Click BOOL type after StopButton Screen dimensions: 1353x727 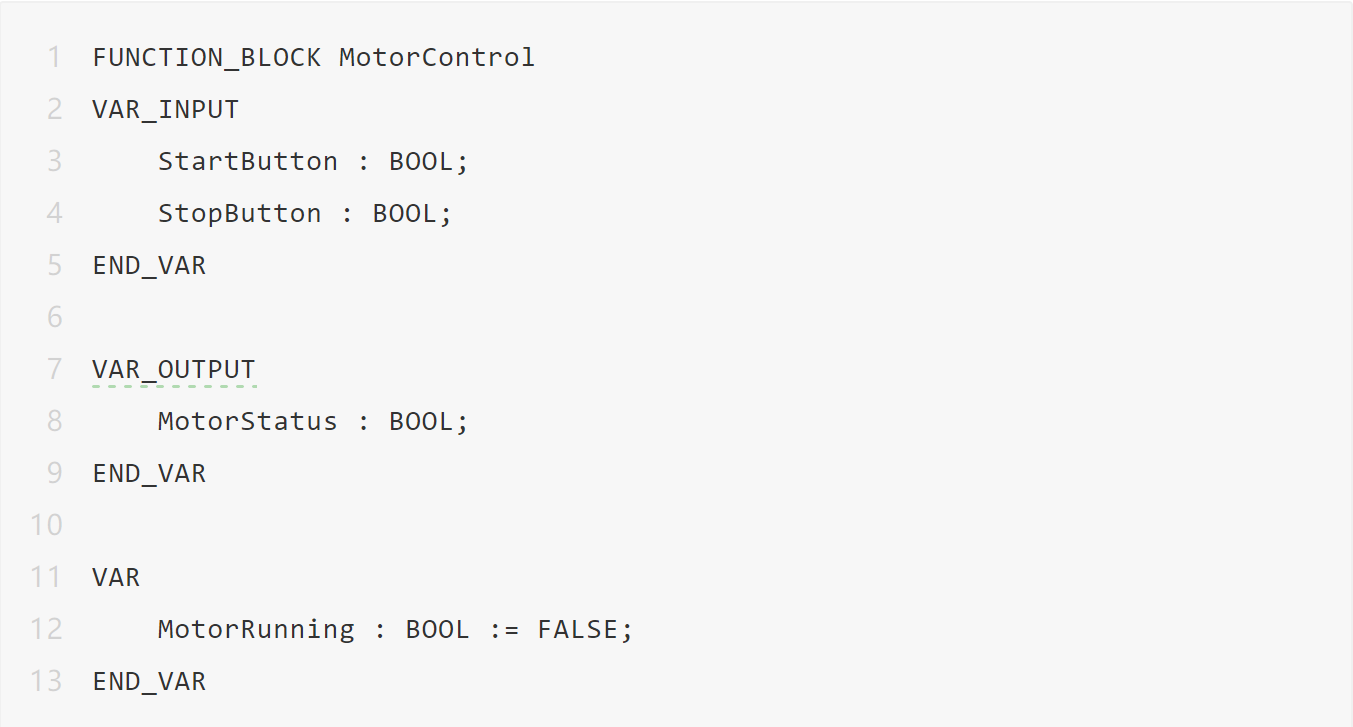[404, 213]
